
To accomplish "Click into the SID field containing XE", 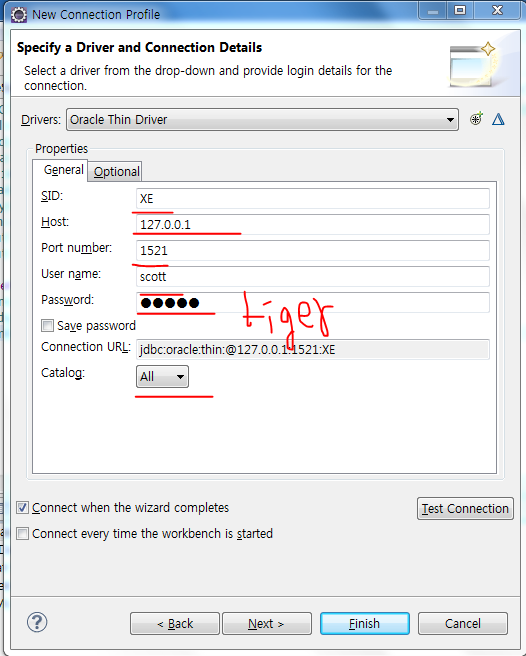I will point(313,198).
